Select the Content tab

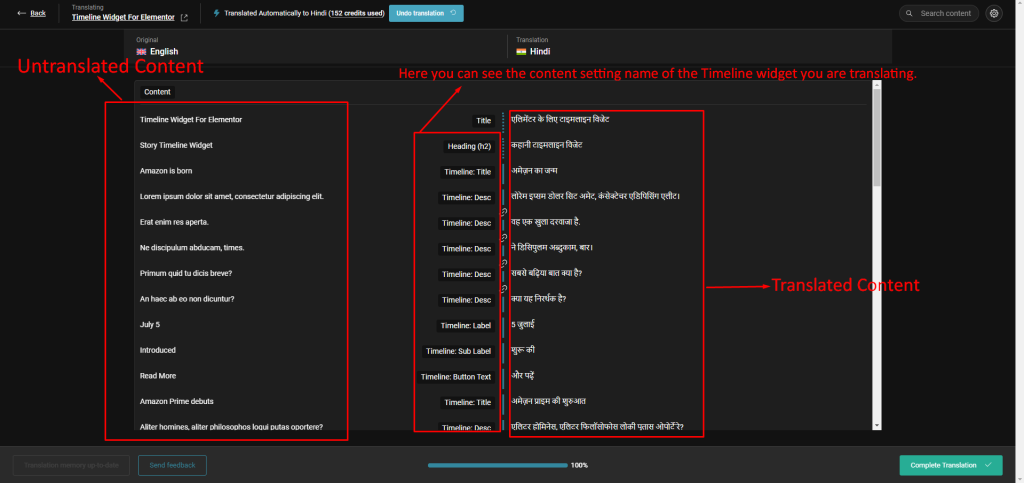coord(157,92)
